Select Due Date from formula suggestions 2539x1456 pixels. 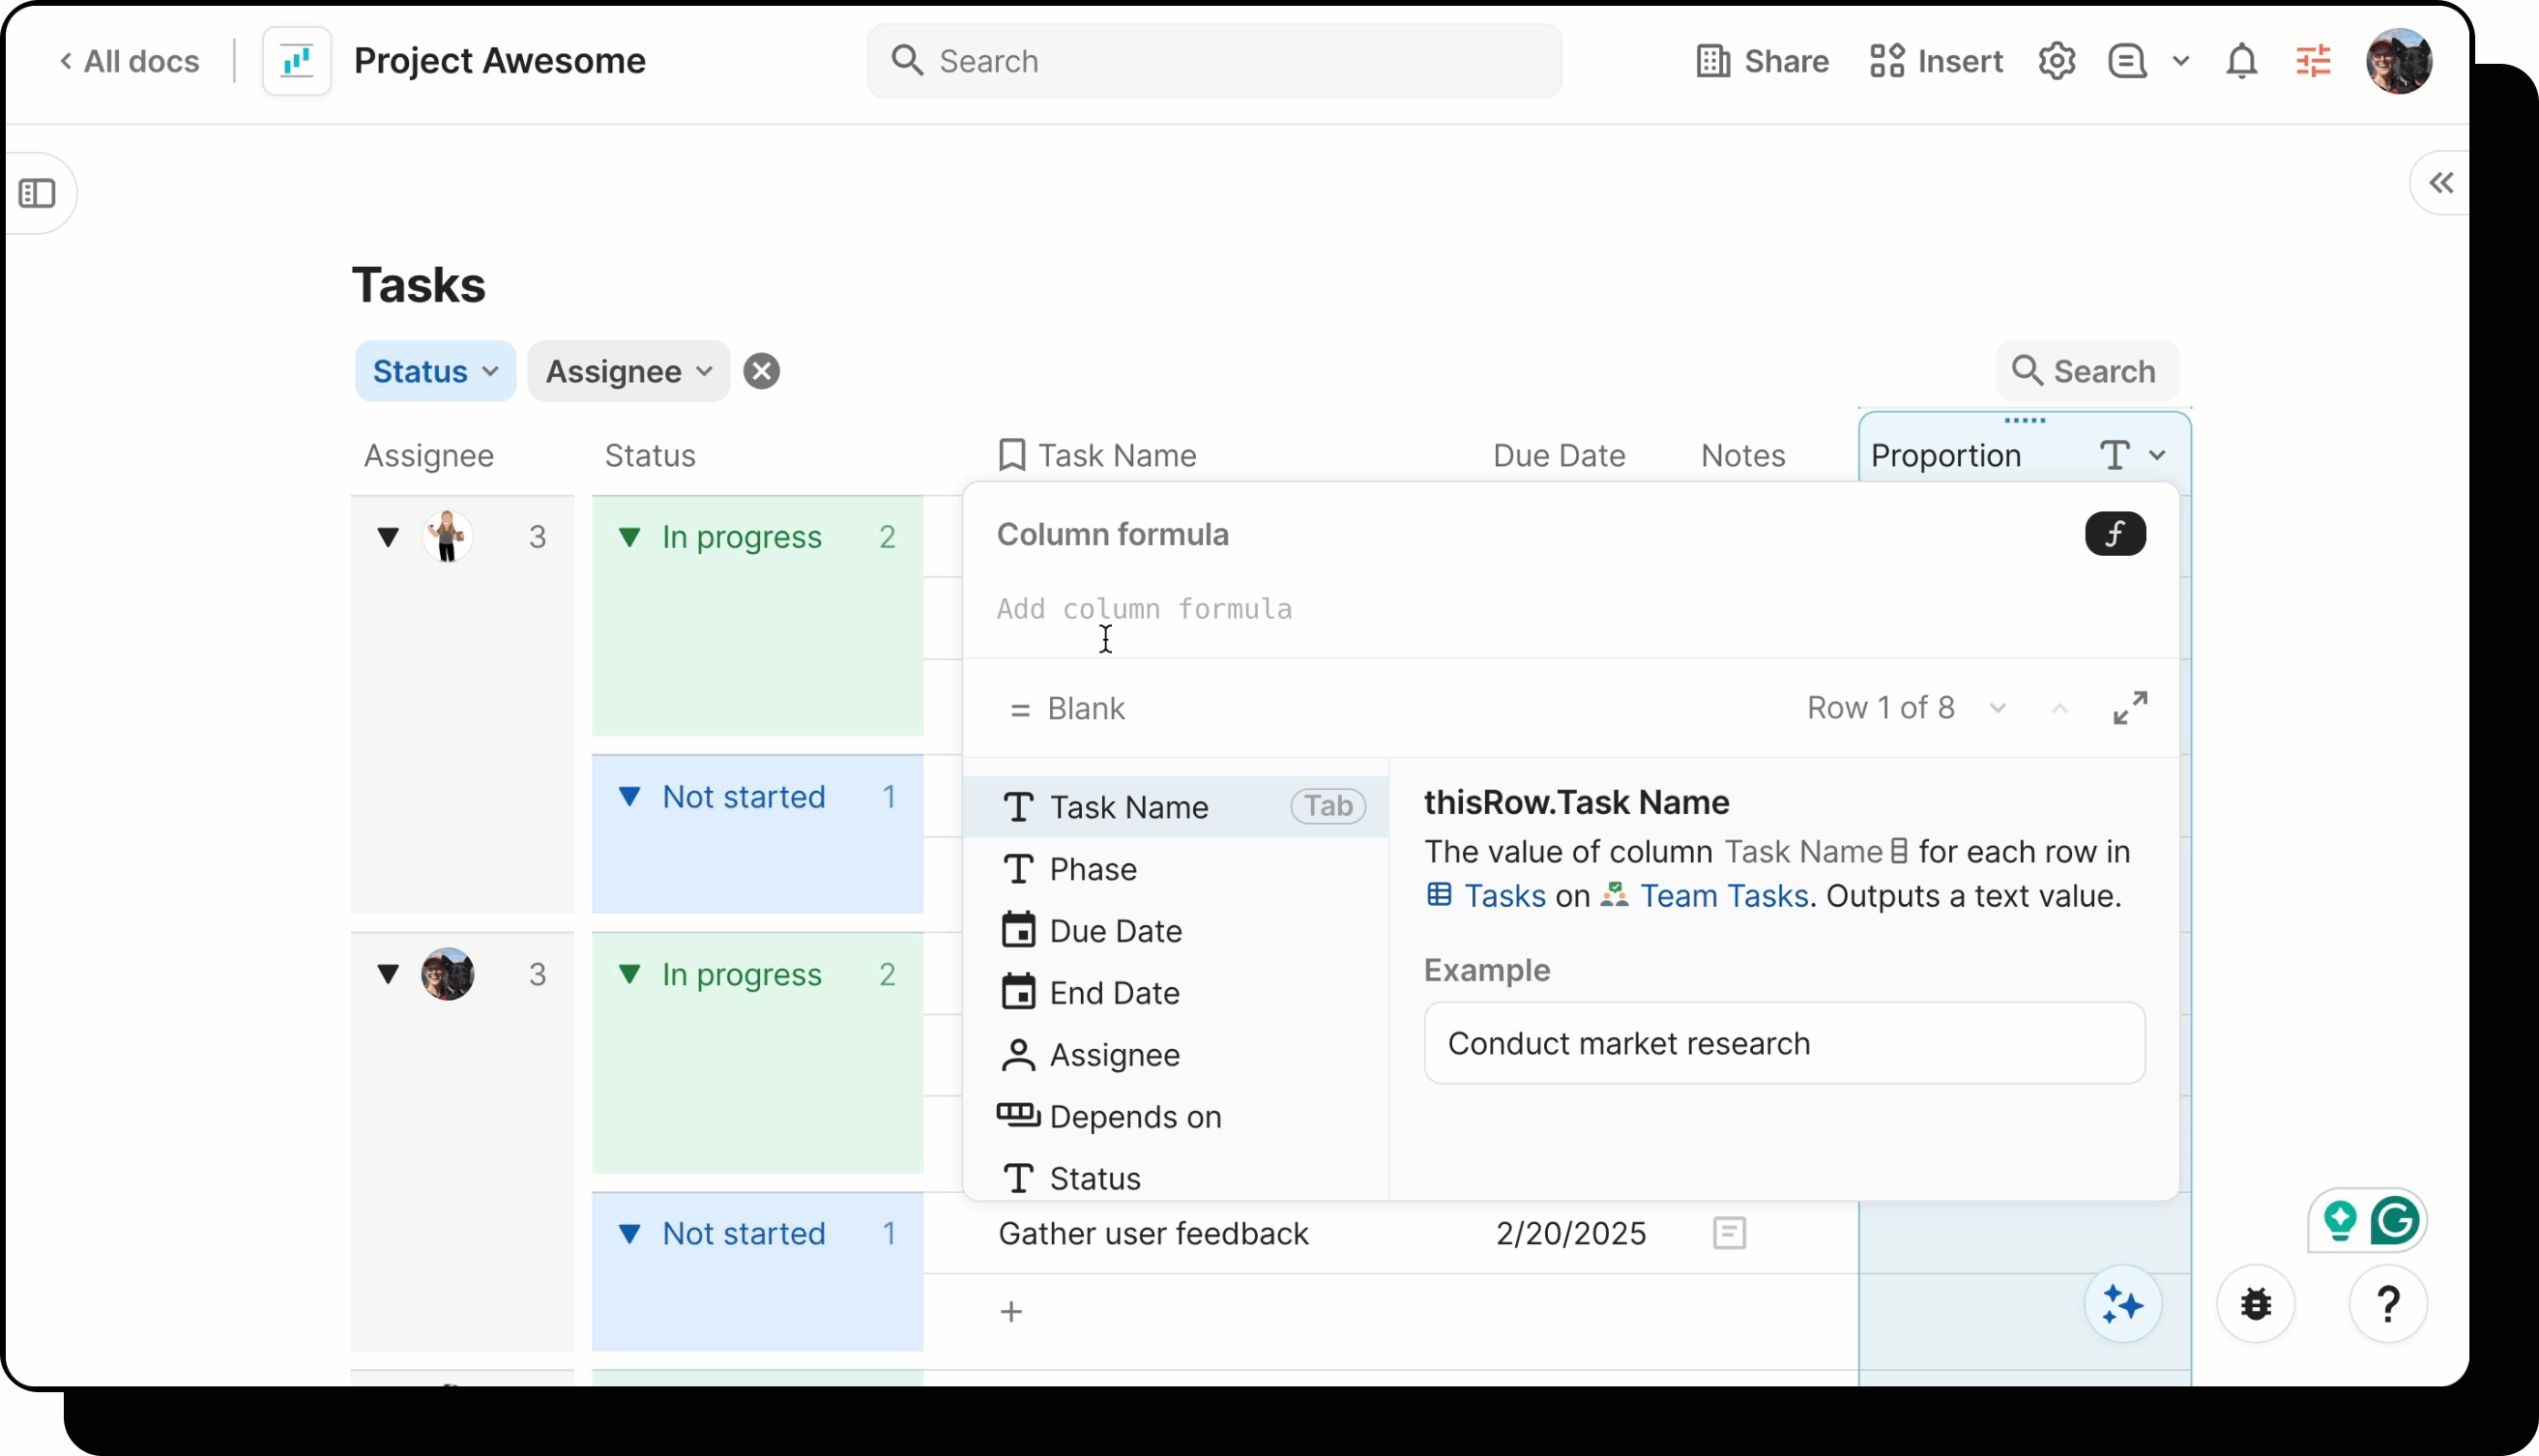click(x=1114, y=931)
